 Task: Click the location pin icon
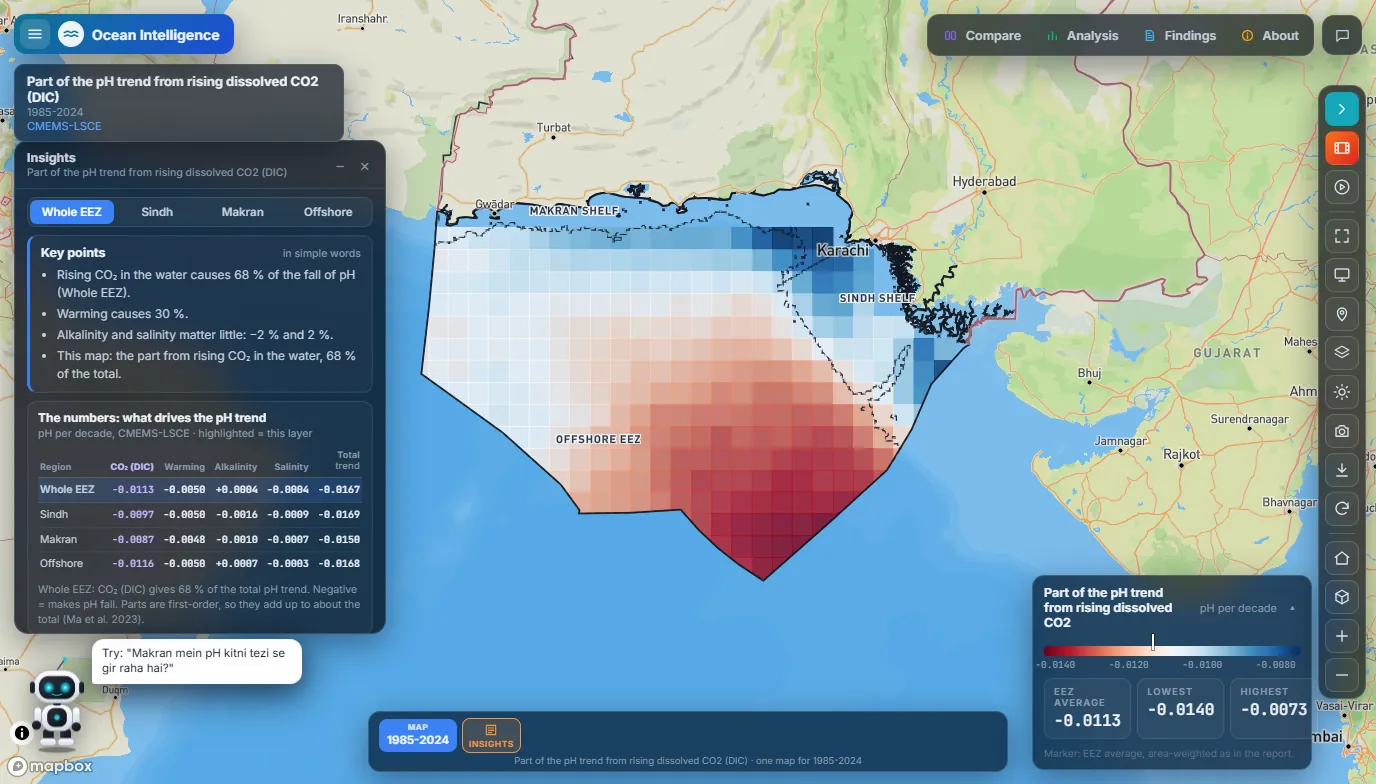pos(1342,314)
